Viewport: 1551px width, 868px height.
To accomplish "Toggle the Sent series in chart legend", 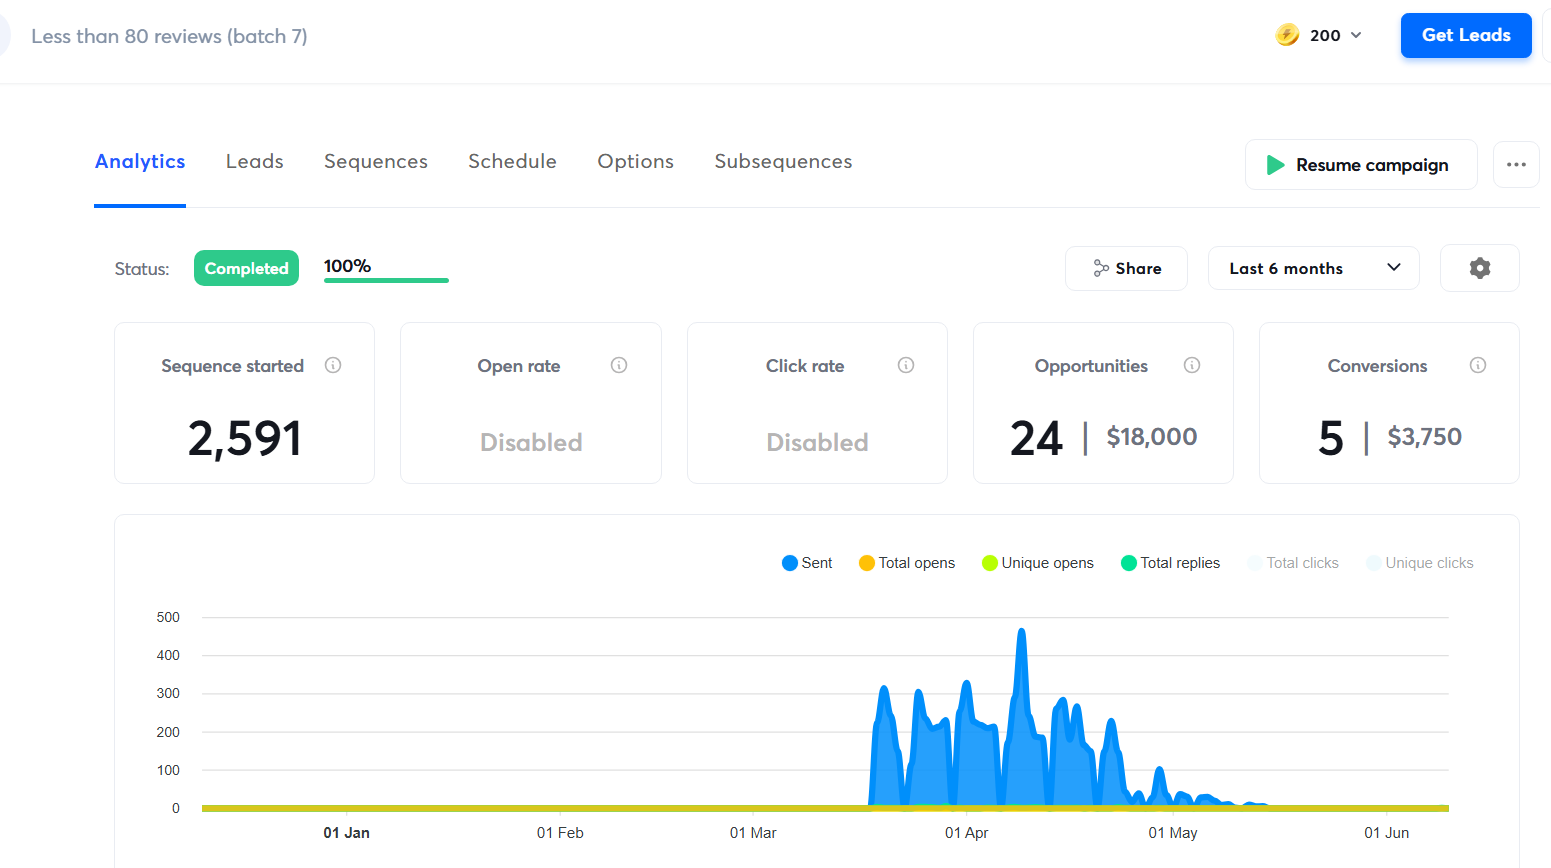I will click(807, 563).
